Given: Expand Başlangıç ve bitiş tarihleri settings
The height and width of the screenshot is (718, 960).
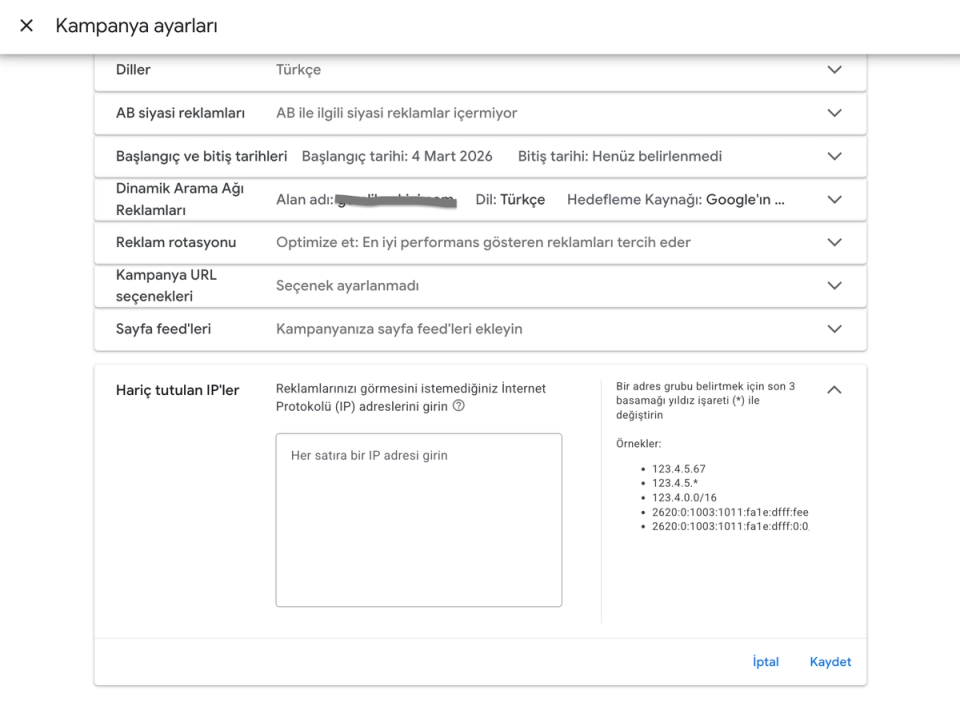Looking at the screenshot, I should [834, 156].
